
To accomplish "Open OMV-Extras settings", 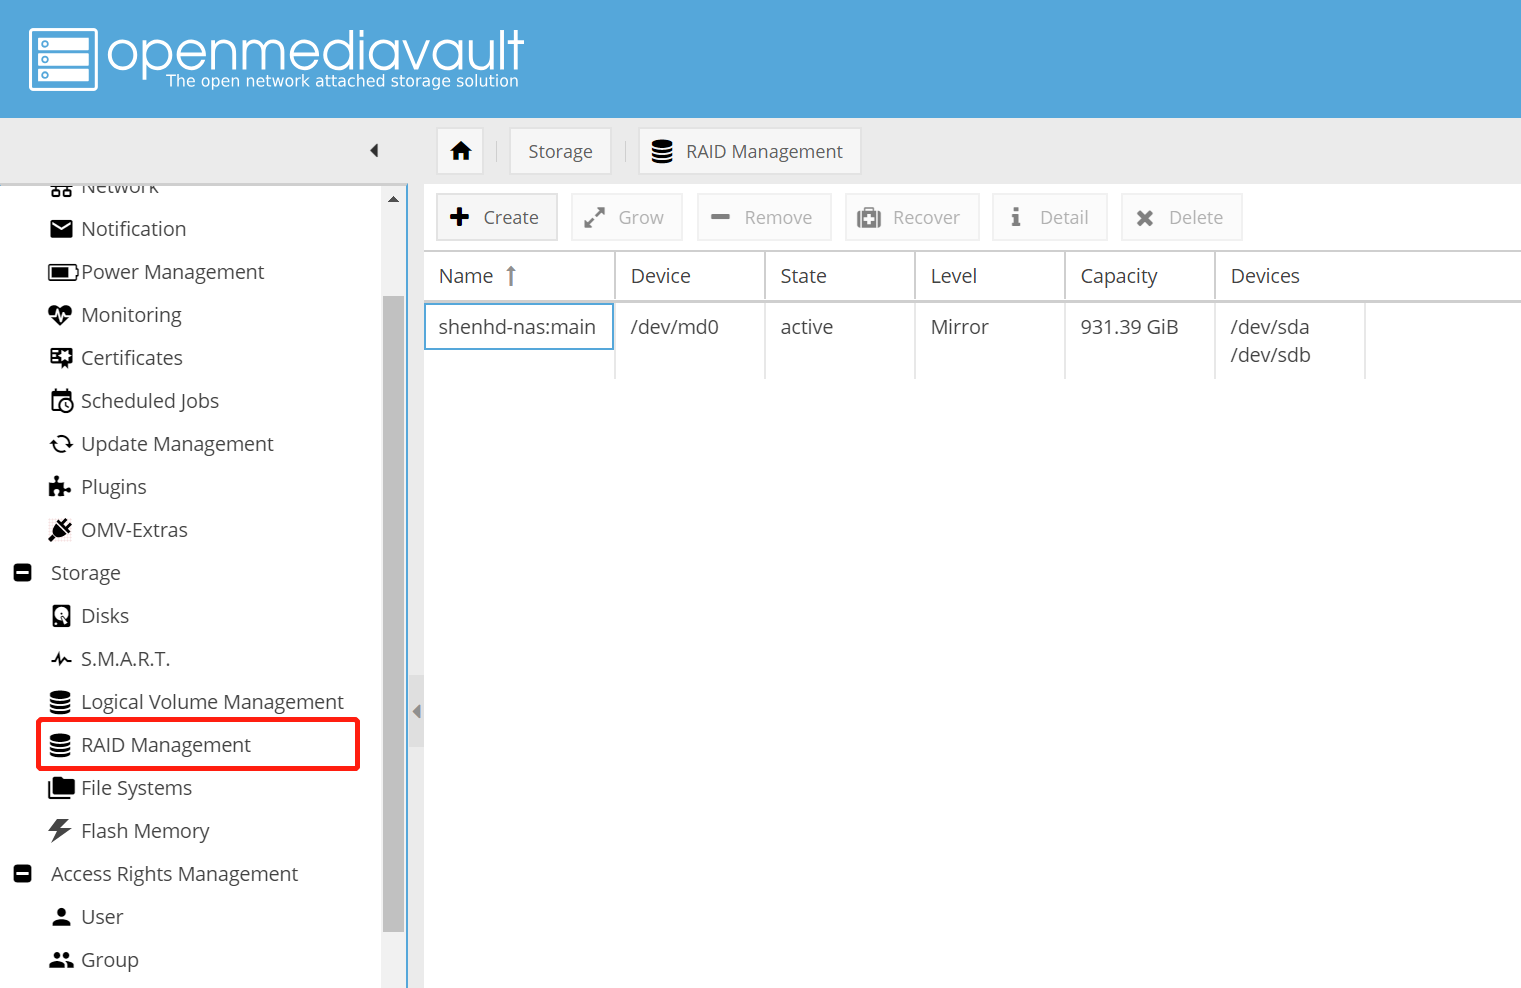I will pos(134,530).
